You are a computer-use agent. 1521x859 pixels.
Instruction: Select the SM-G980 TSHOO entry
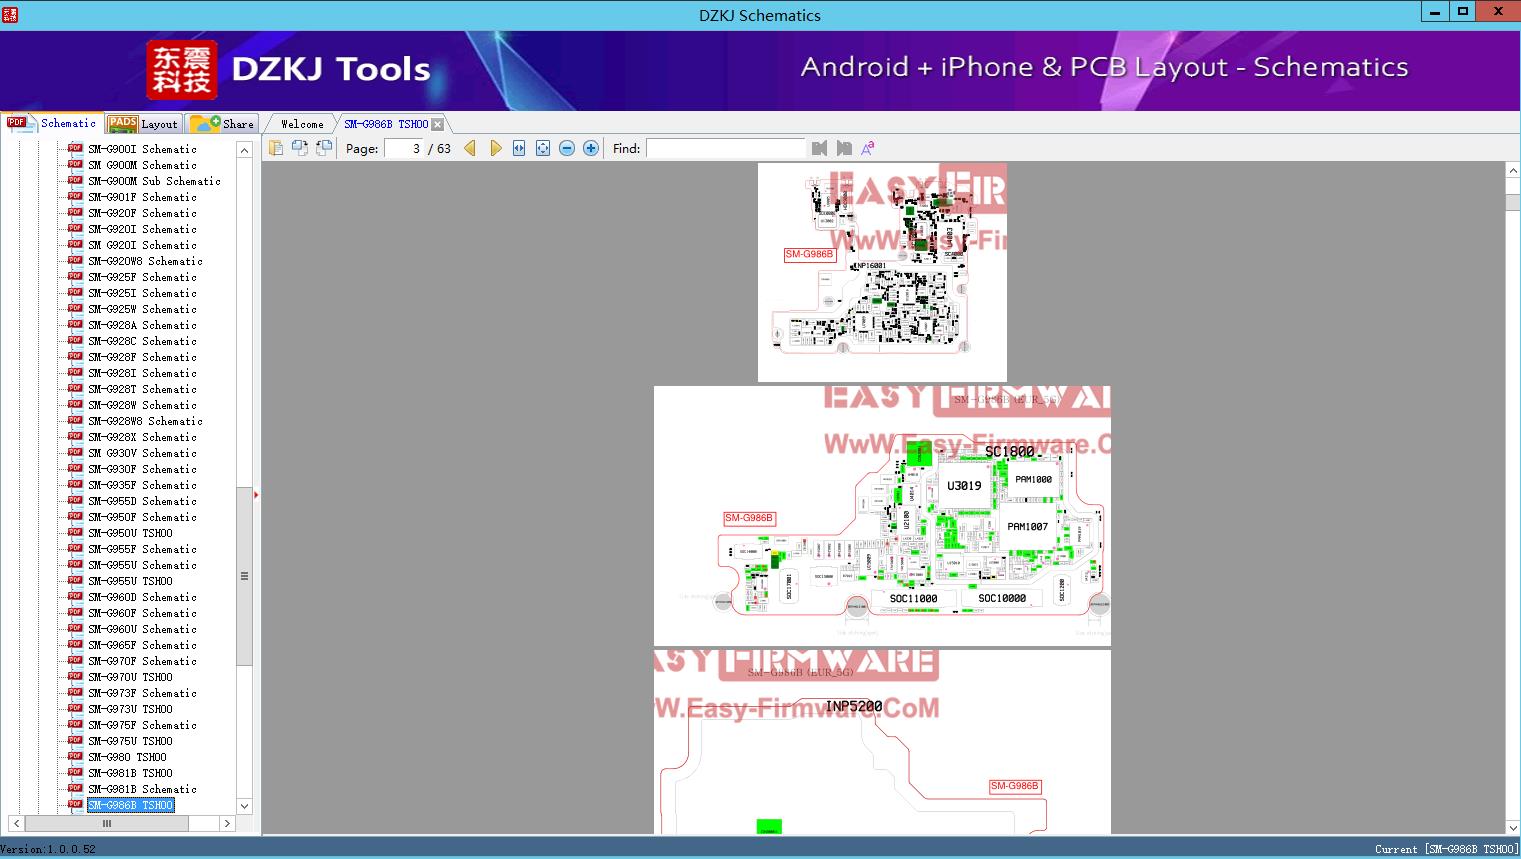point(127,757)
